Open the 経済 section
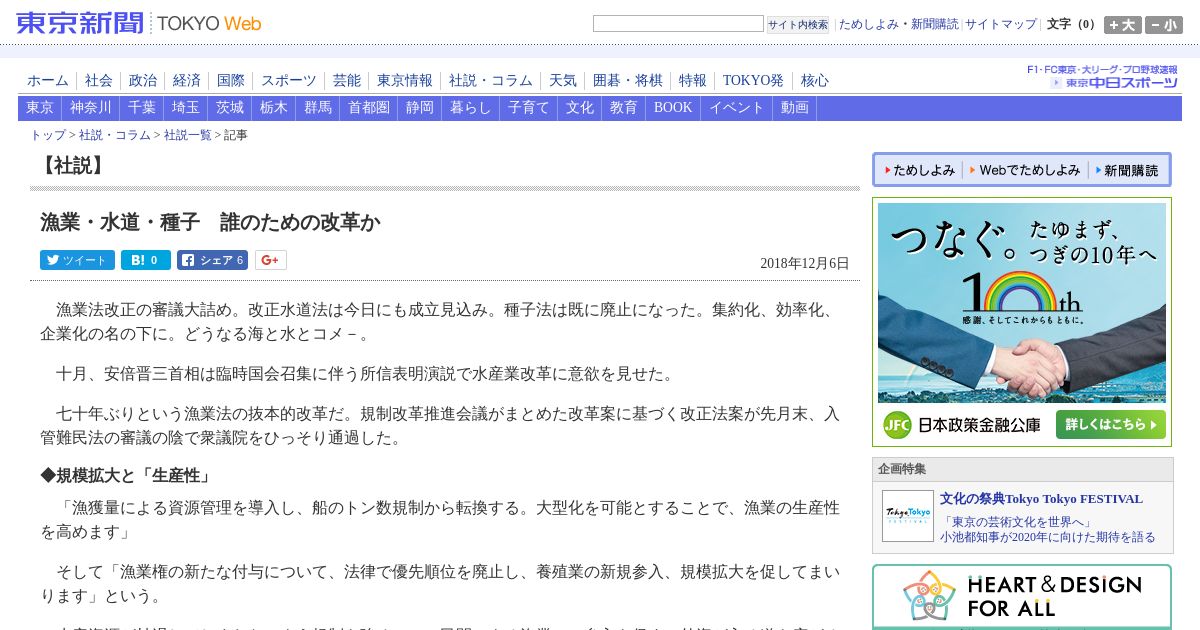 tap(187, 81)
